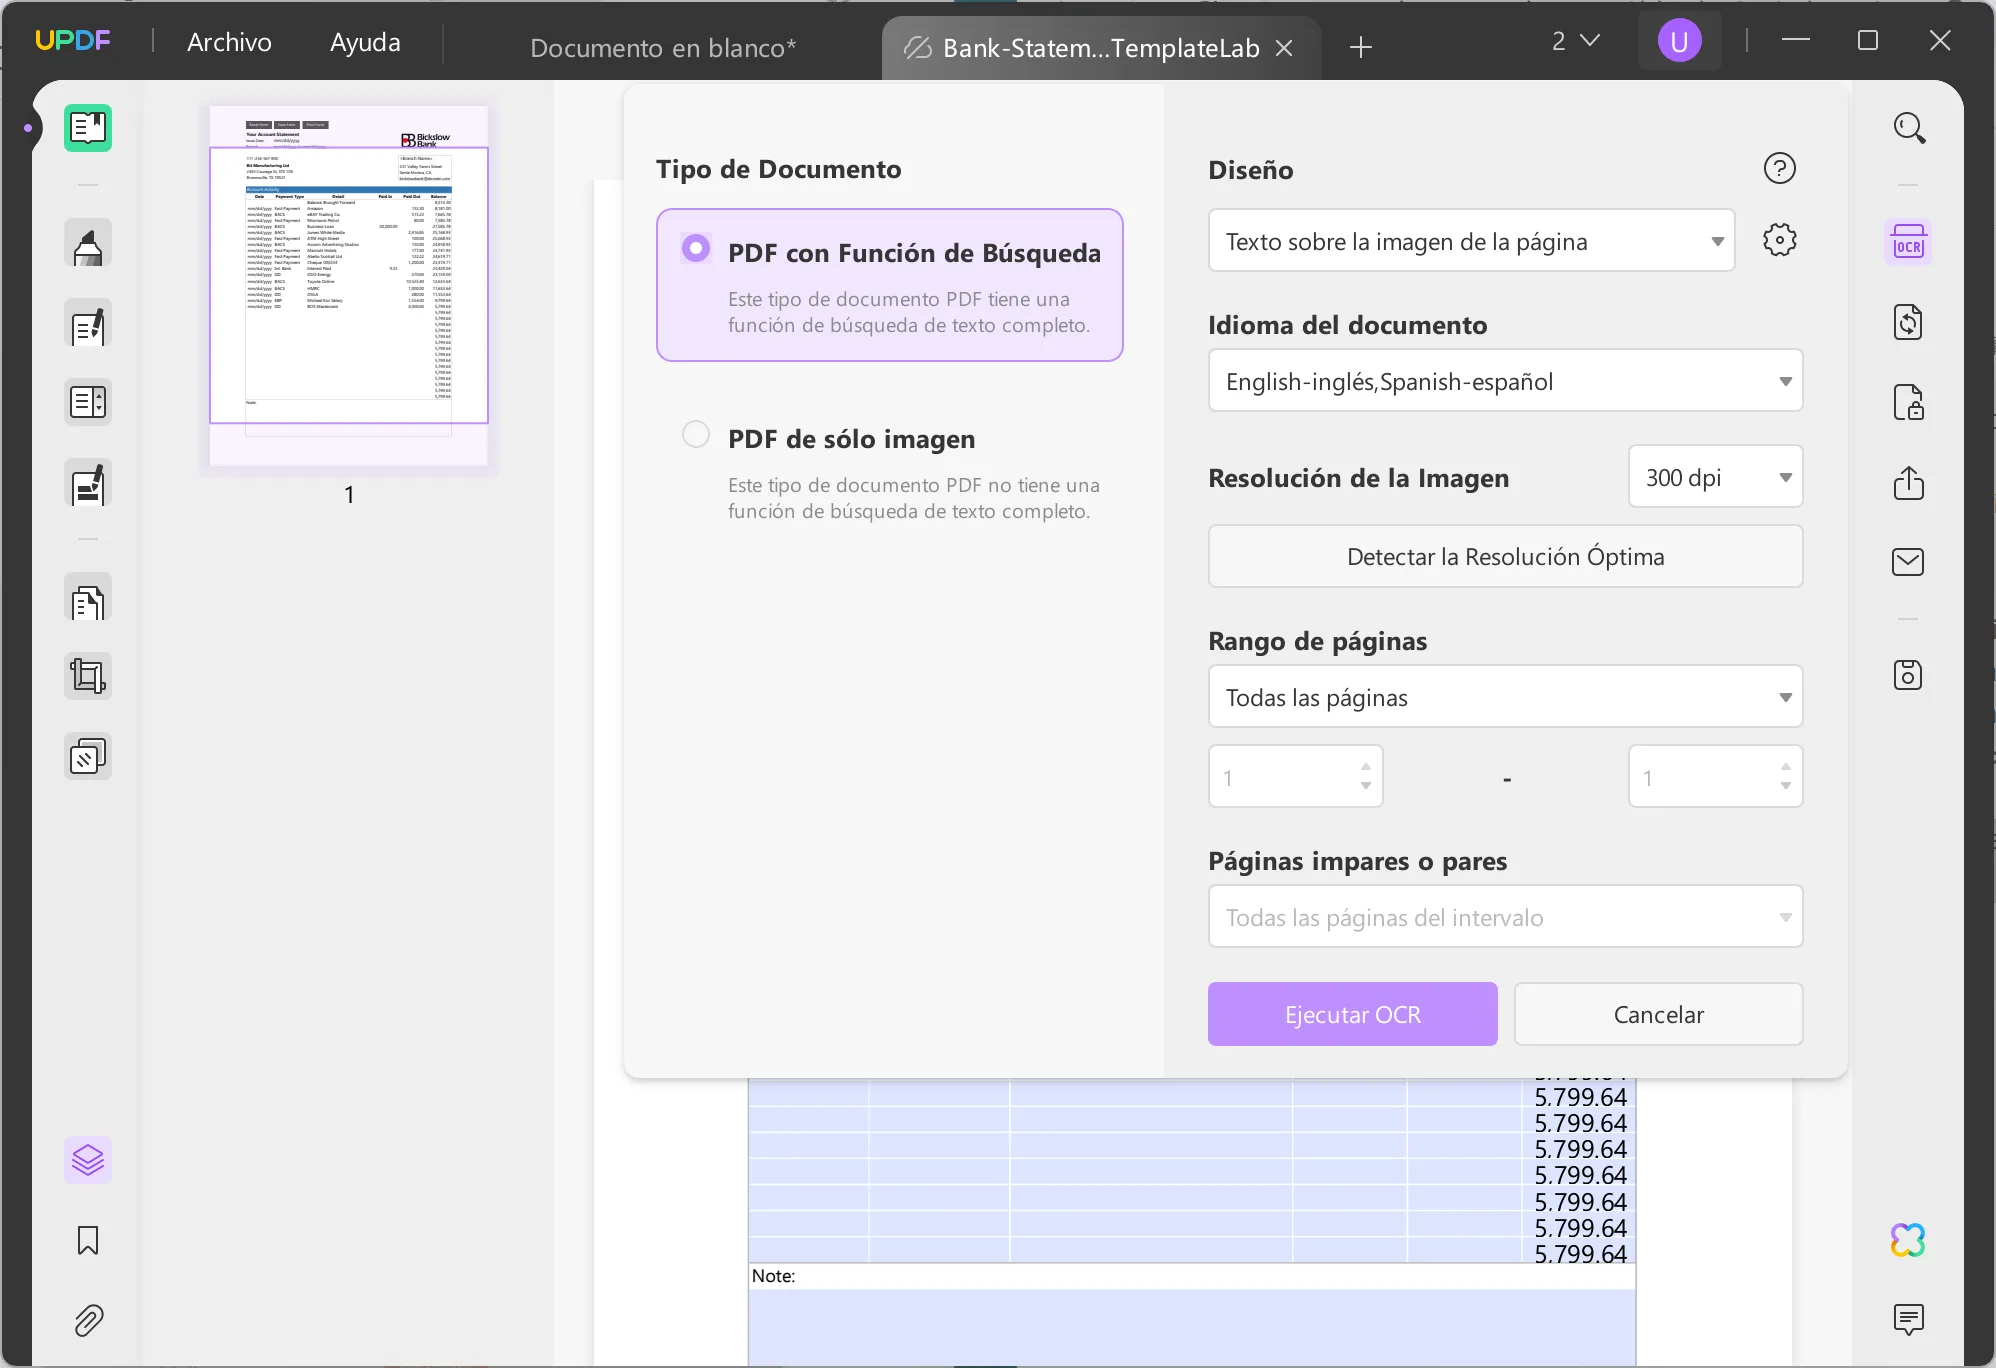
Task: Select PDF con Función de Búsqueda option
Action: pos(890,285)
